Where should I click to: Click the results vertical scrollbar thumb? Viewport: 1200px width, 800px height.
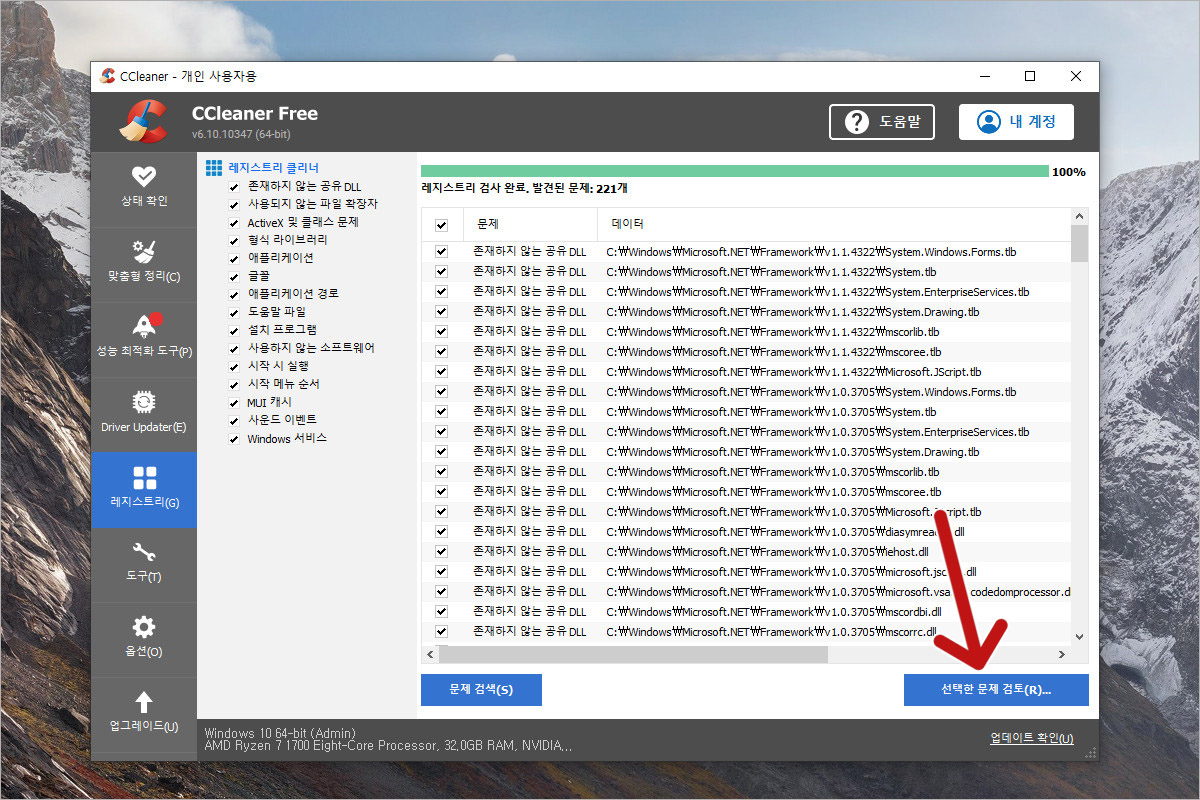point(1079,243)
